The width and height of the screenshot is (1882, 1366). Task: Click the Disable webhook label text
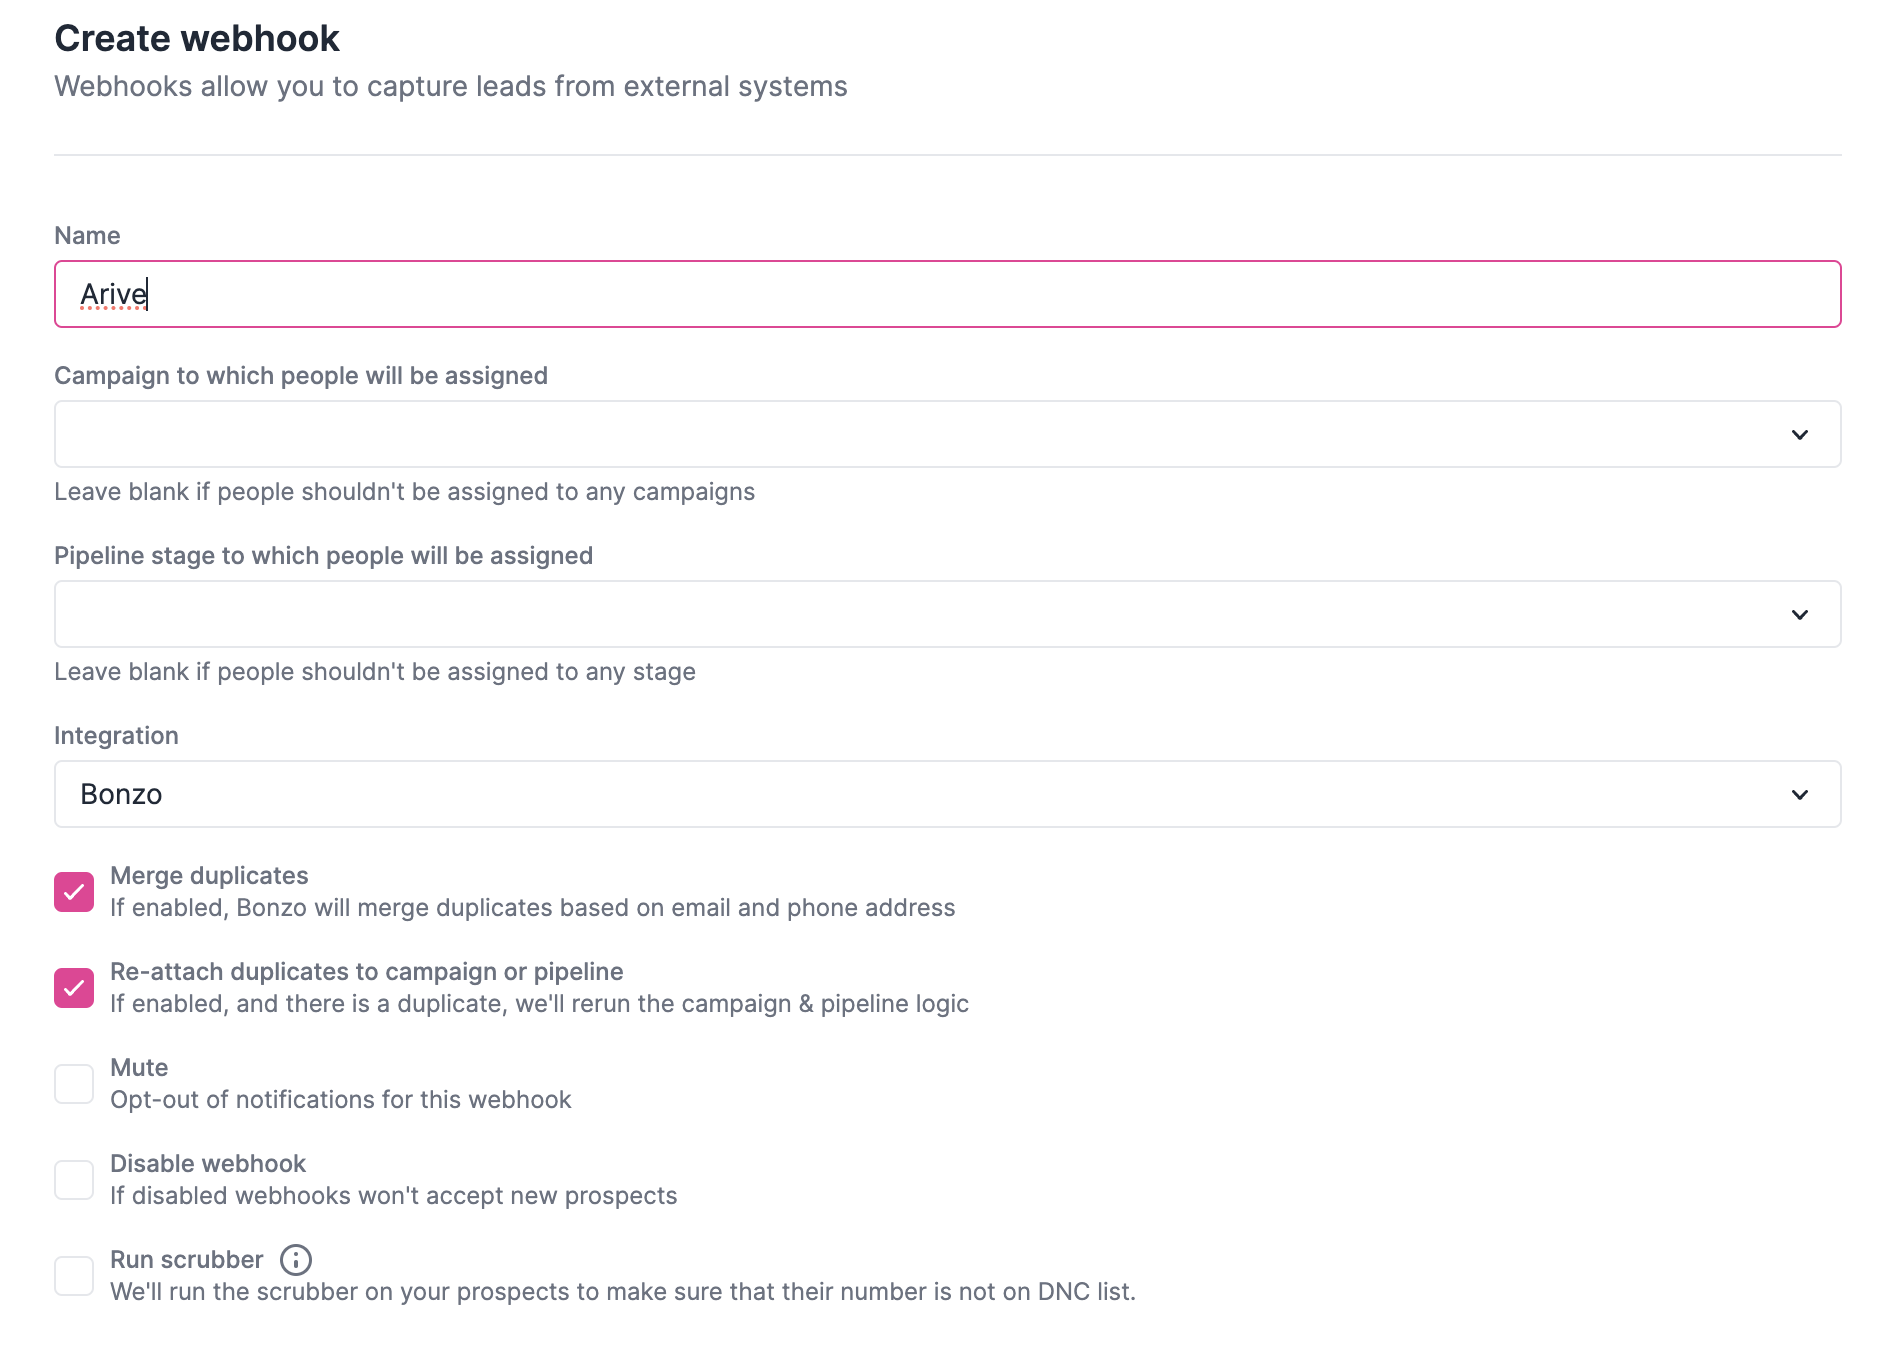(208, 1163)
